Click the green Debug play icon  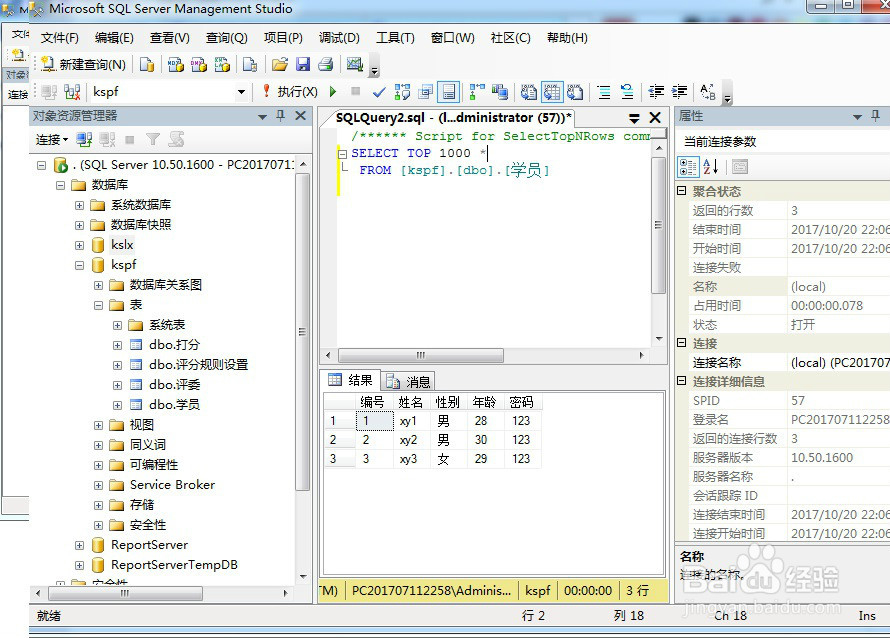pyautogui.click(x=333, y=92)
